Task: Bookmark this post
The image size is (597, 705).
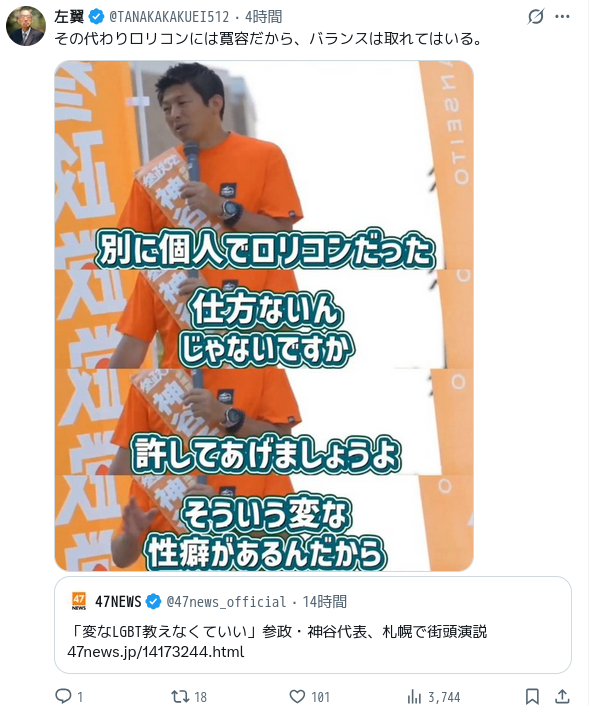Action: 532,696
